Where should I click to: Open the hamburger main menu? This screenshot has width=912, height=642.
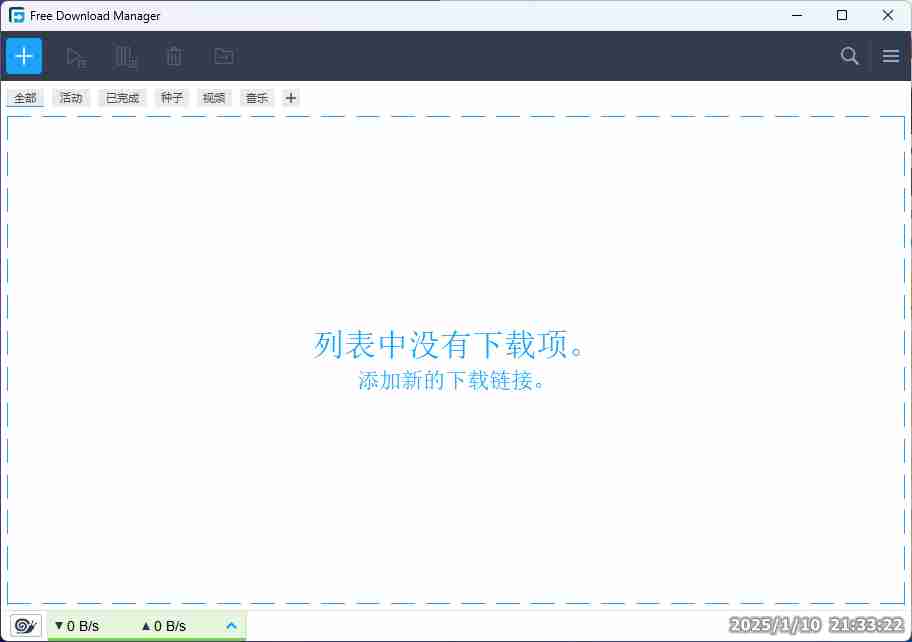click(891, 56)
